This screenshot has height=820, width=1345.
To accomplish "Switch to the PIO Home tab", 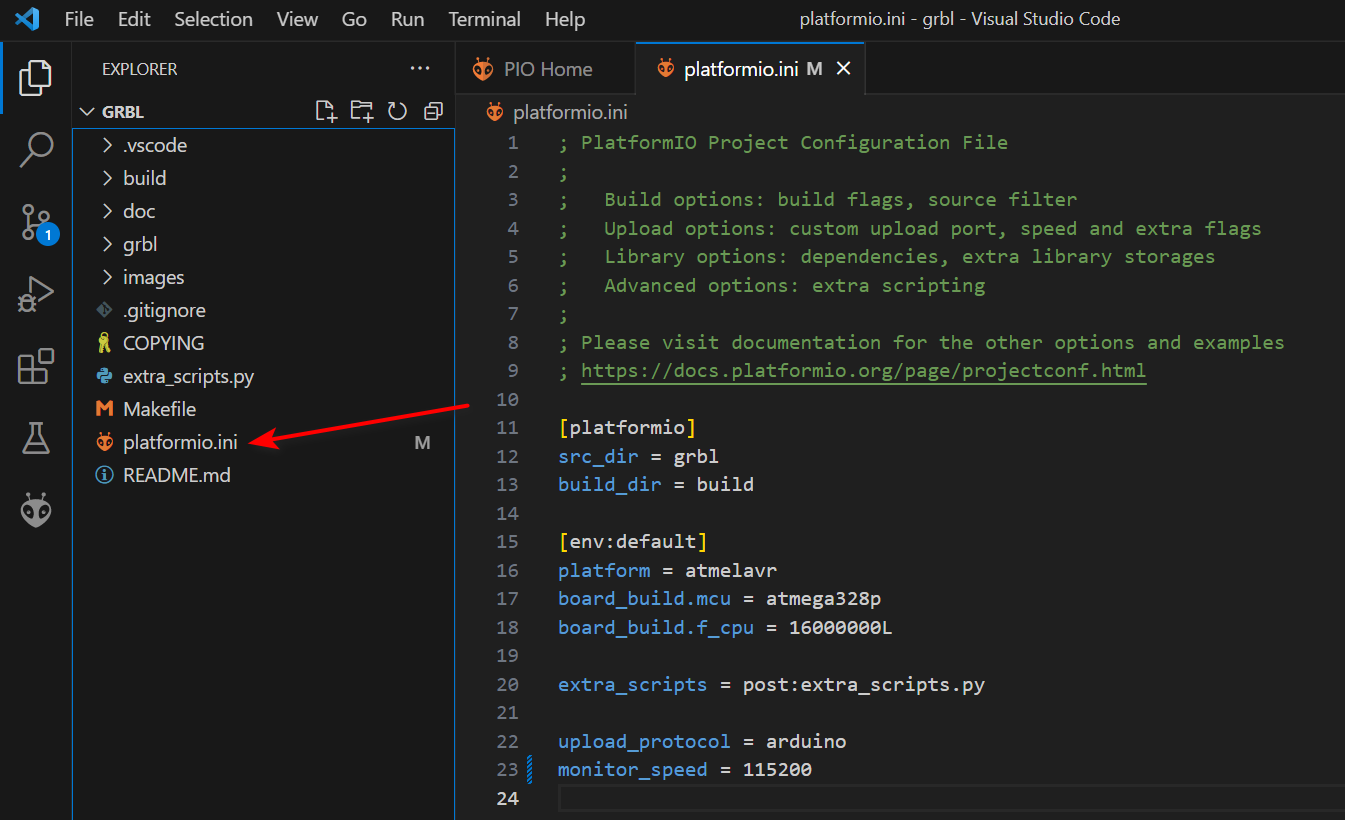I will [x=545, y=69].
